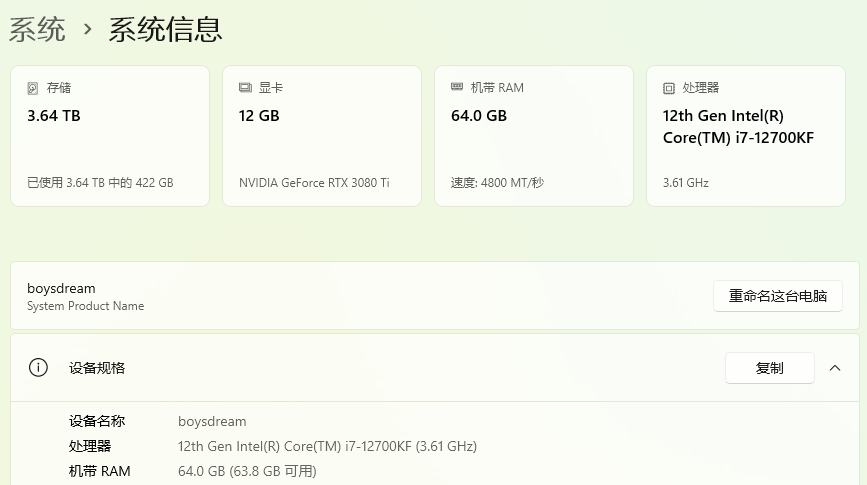Open the 64.0 GB RAM tile
Screen dimensions: 867x485
534,136
